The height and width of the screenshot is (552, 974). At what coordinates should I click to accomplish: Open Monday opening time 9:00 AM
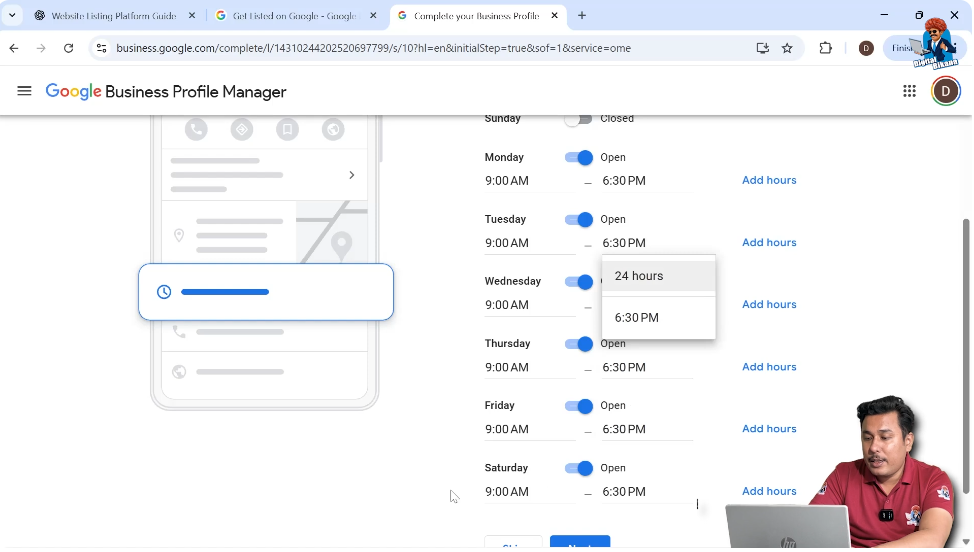coord(530,181)
